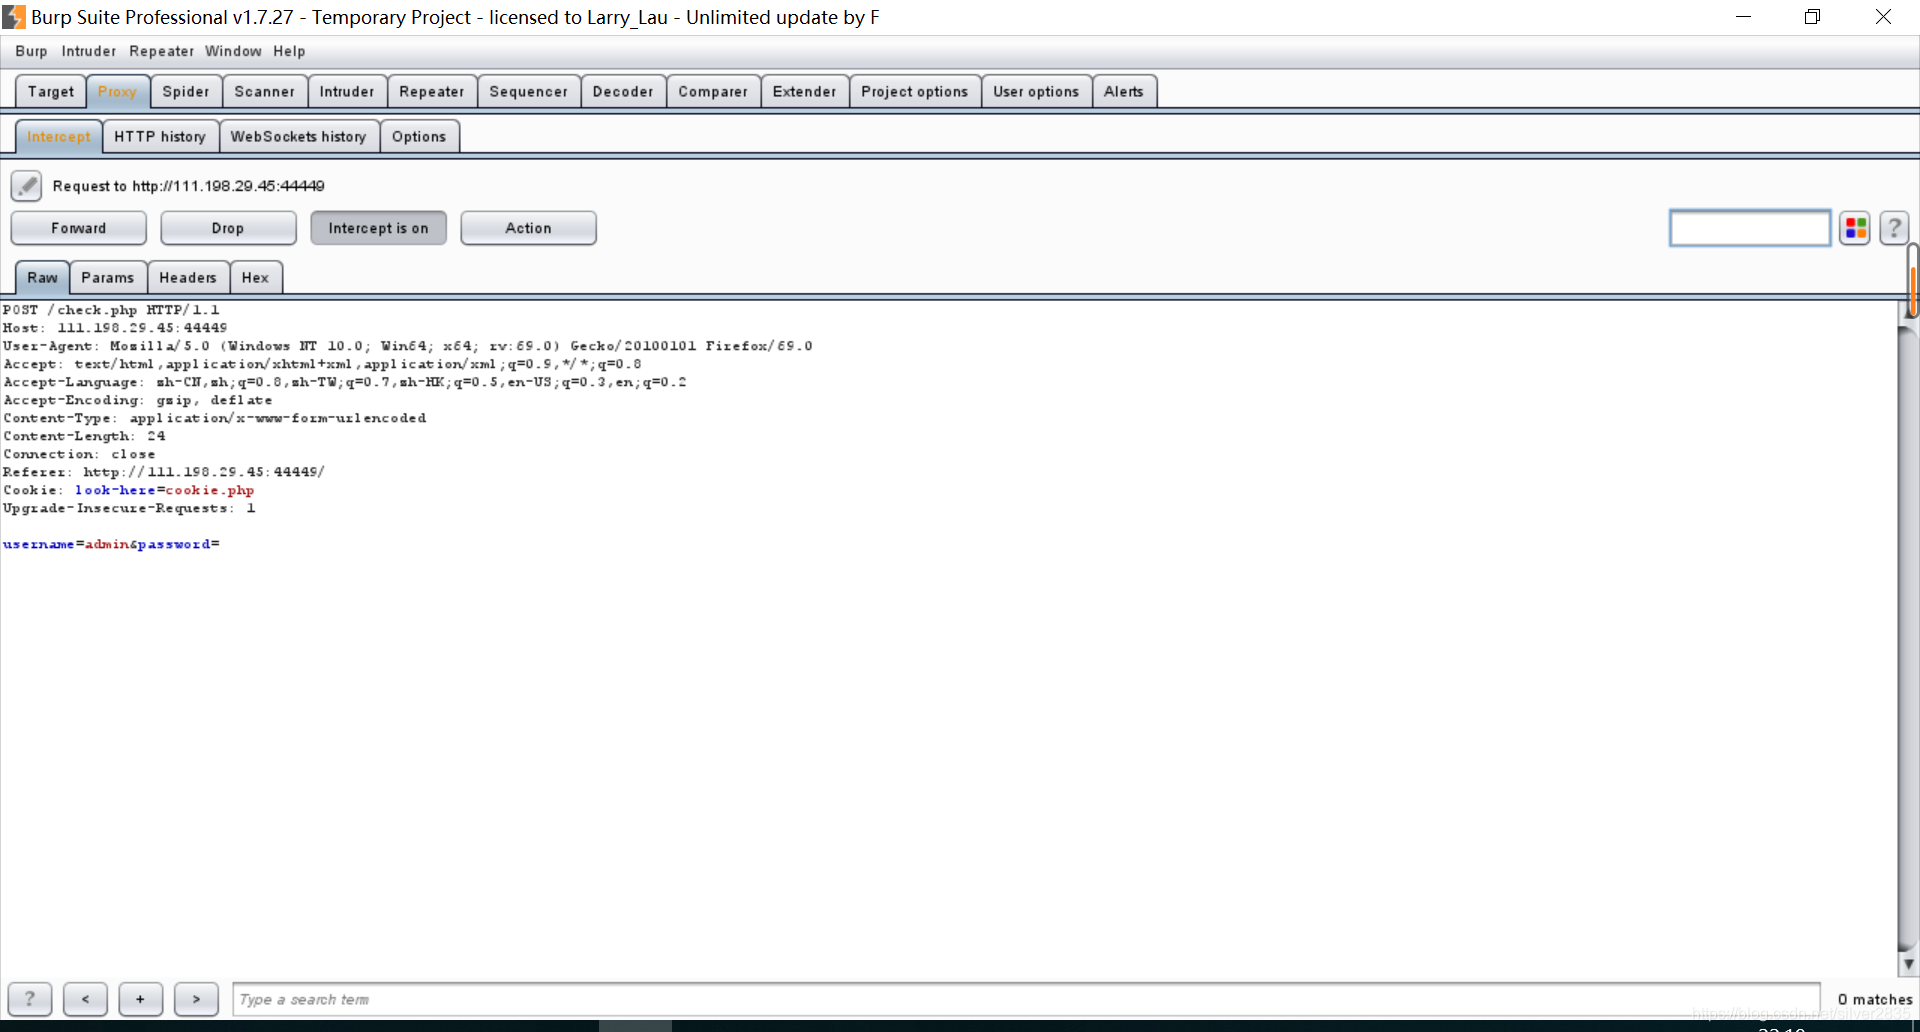Open the HTTP history sub-tab
Image resolution: width=1920 pixels, height=1032 pixels.
160,136
